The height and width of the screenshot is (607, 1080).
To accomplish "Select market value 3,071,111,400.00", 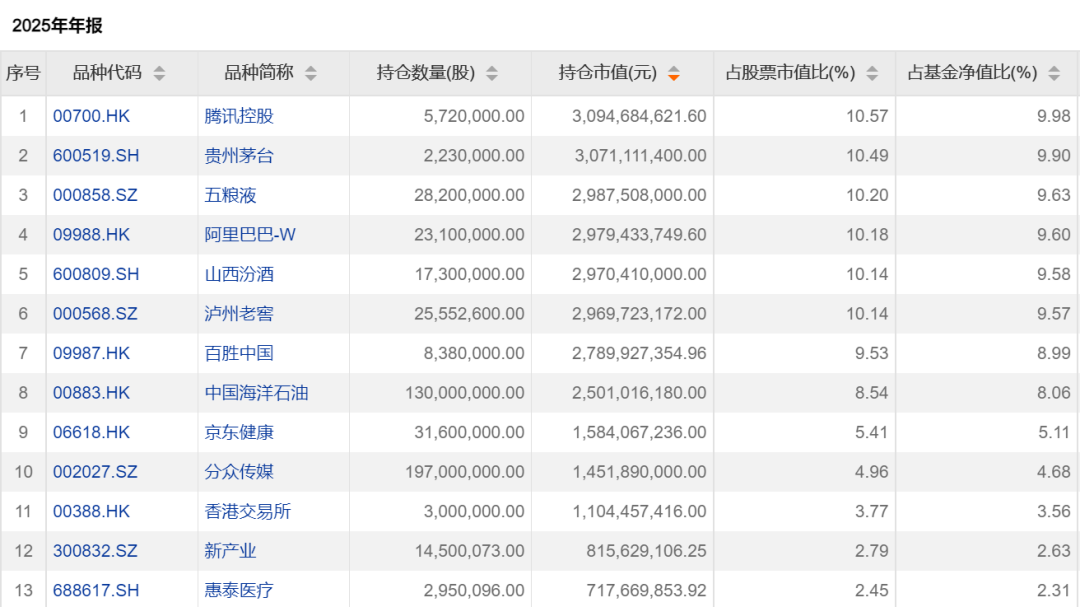I will [641, 156].
